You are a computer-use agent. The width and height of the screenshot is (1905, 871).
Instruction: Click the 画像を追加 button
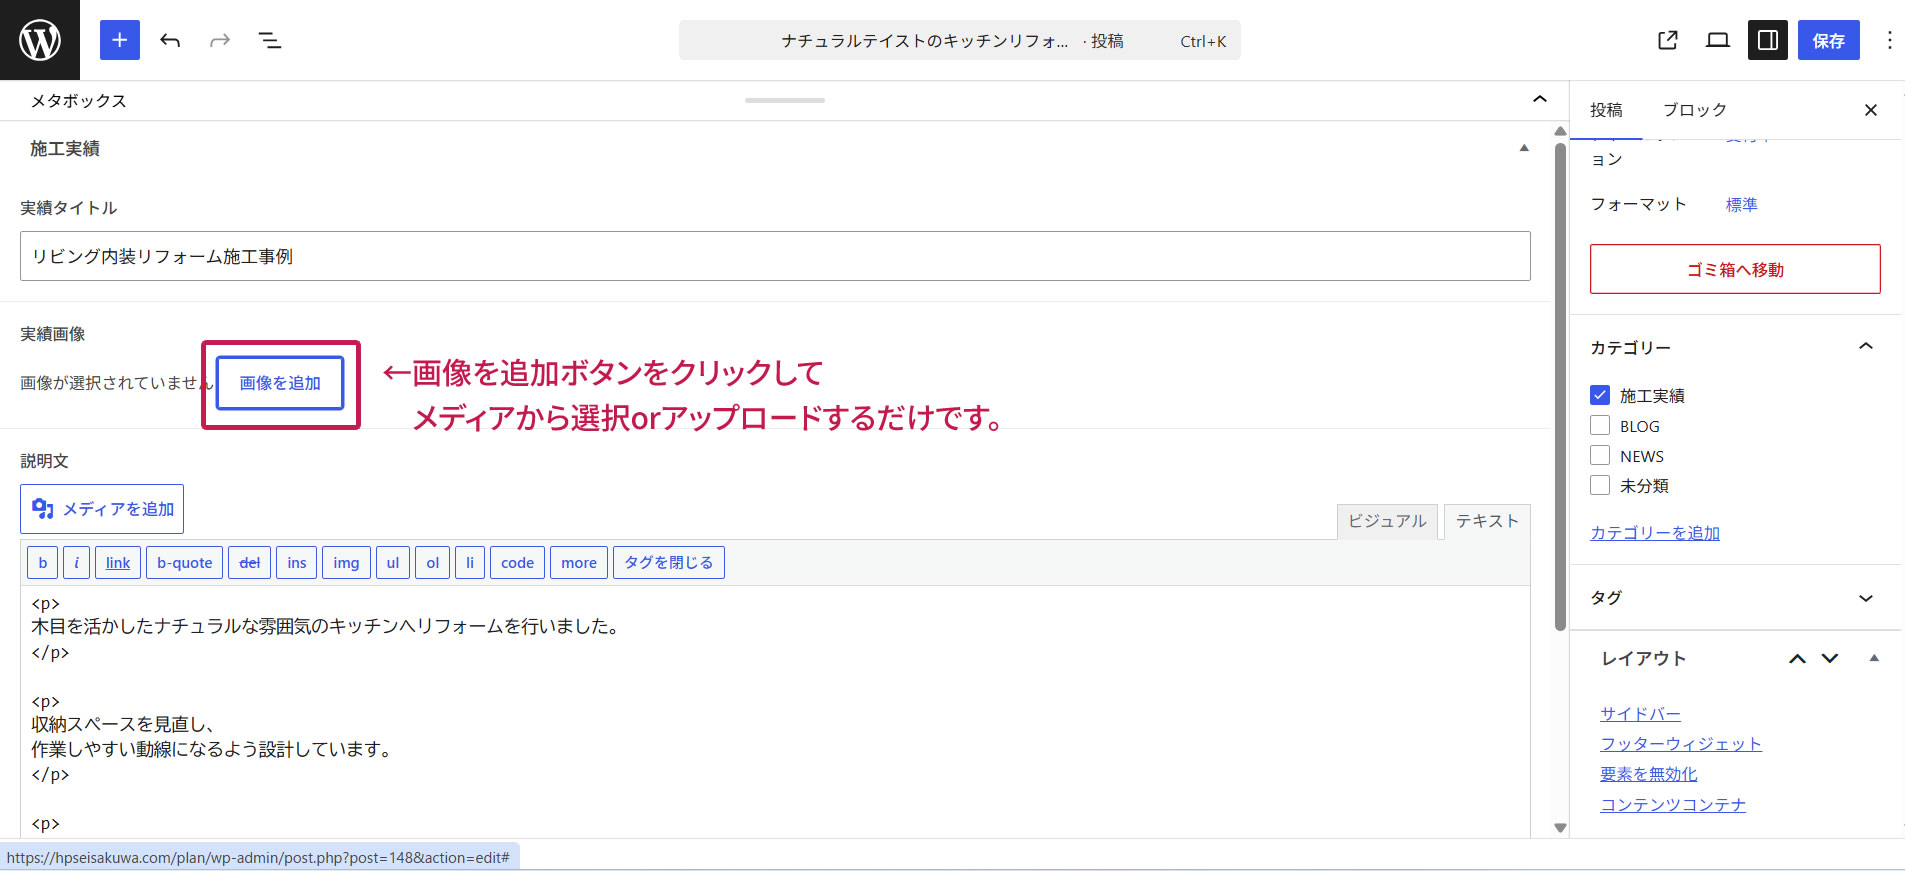[280, 383]
